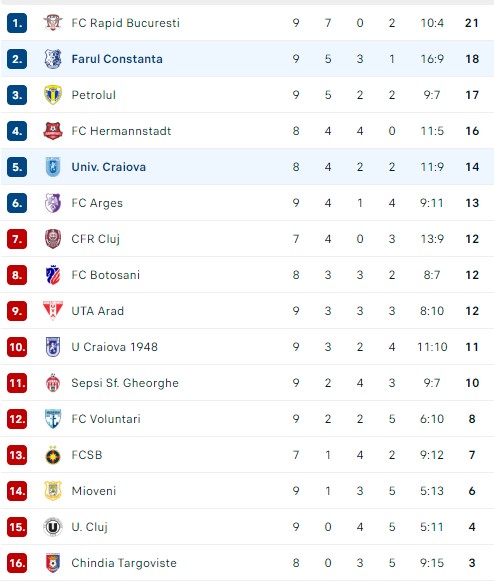Open the FC Voluntari team link
The width and height of the screenshot is (494, 586).
pyautogui.click(x=106, y=419)
